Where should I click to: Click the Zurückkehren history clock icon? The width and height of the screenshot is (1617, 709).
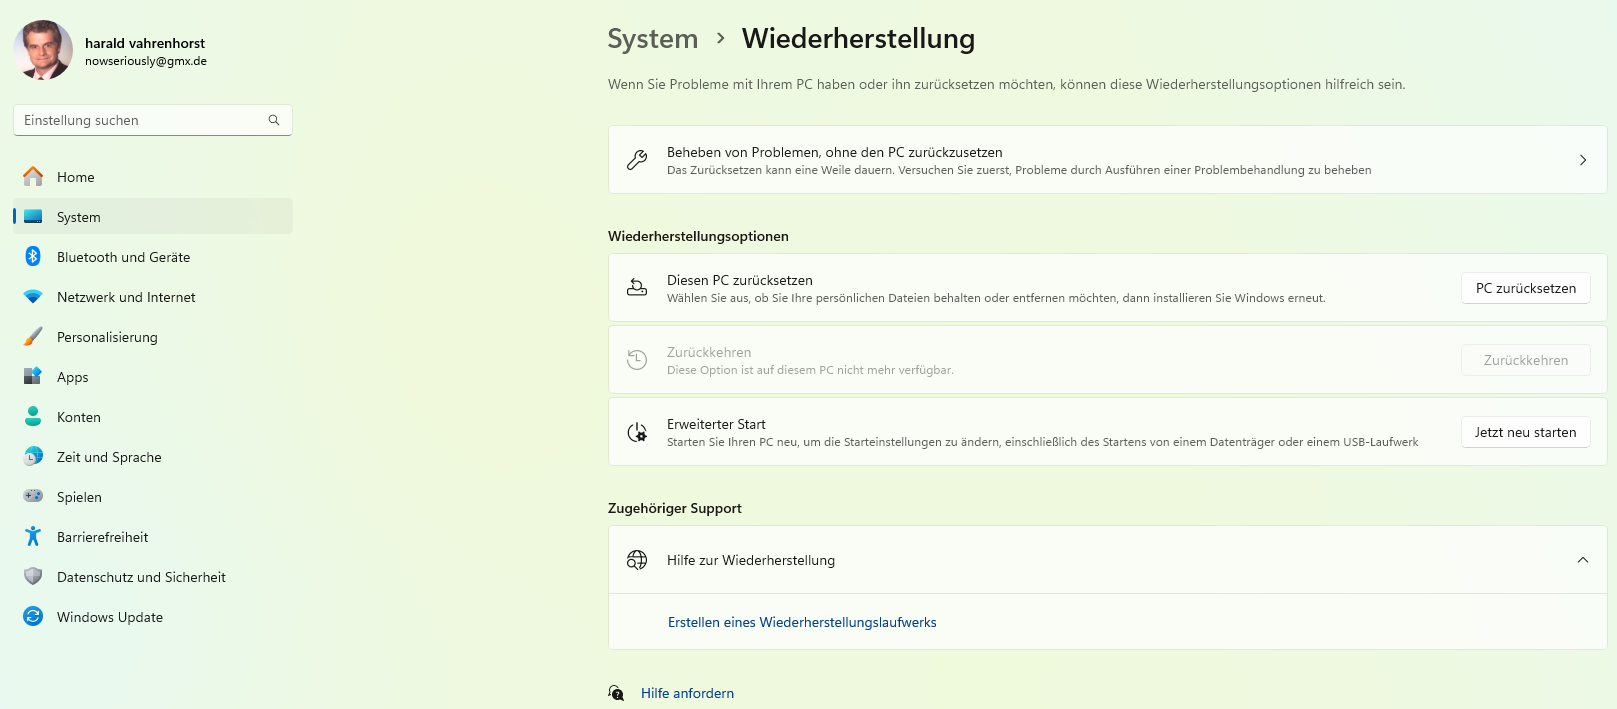(637, 360)
